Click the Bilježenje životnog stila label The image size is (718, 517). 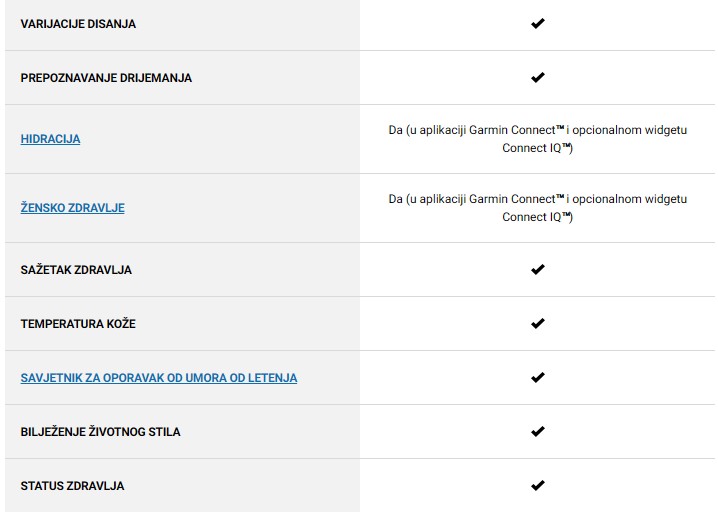coord(100,432)
